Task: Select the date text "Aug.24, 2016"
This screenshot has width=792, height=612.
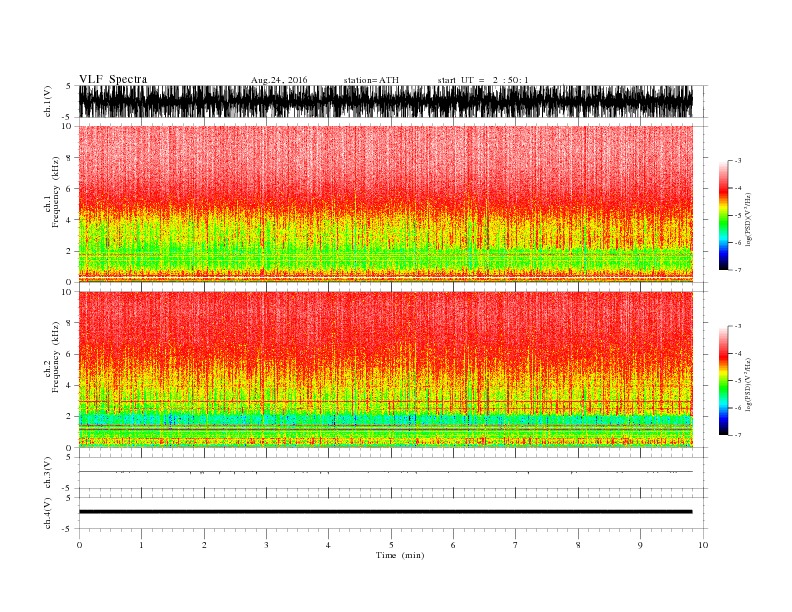Action: [279, 80]
